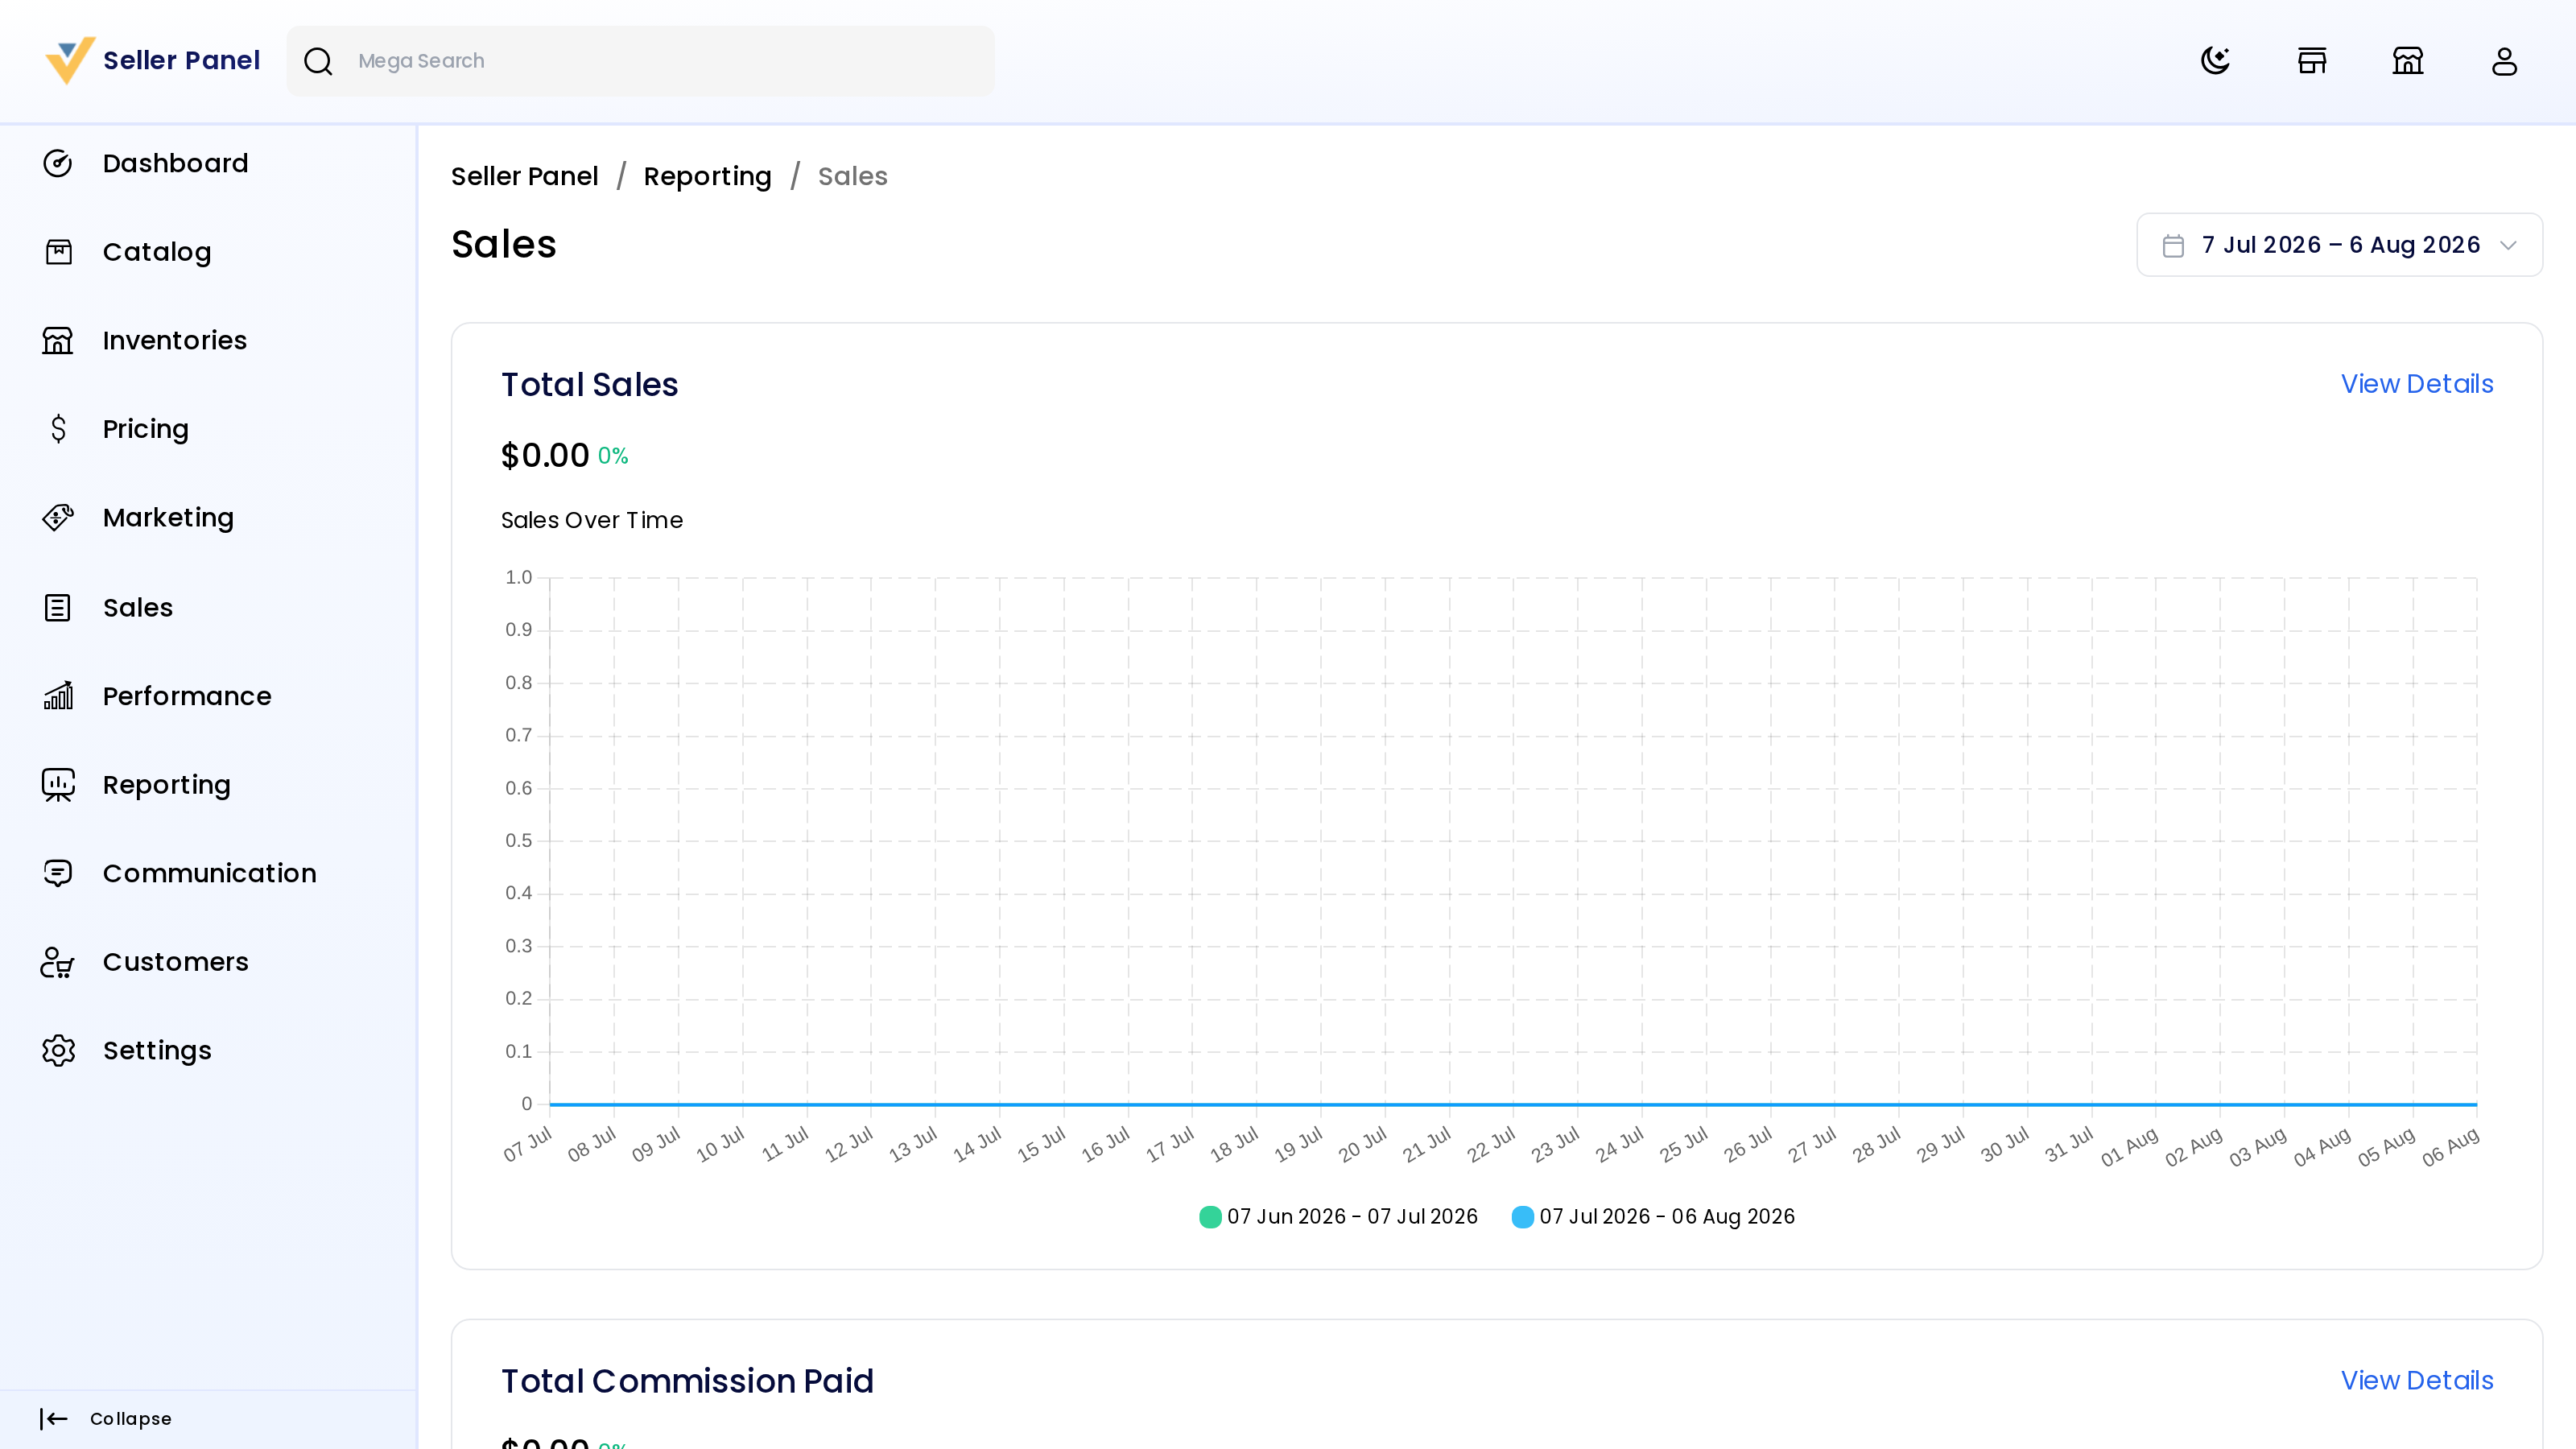This screenshot has width=2576, height=1449.
Task: Click the Marketing tag icon
Action: point(58,517)
